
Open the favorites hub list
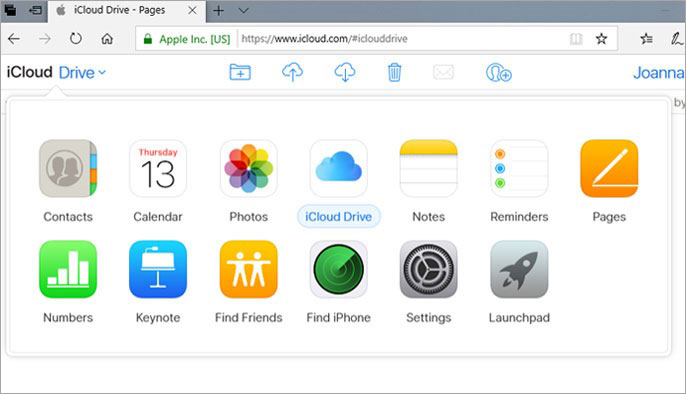[647, 39]
